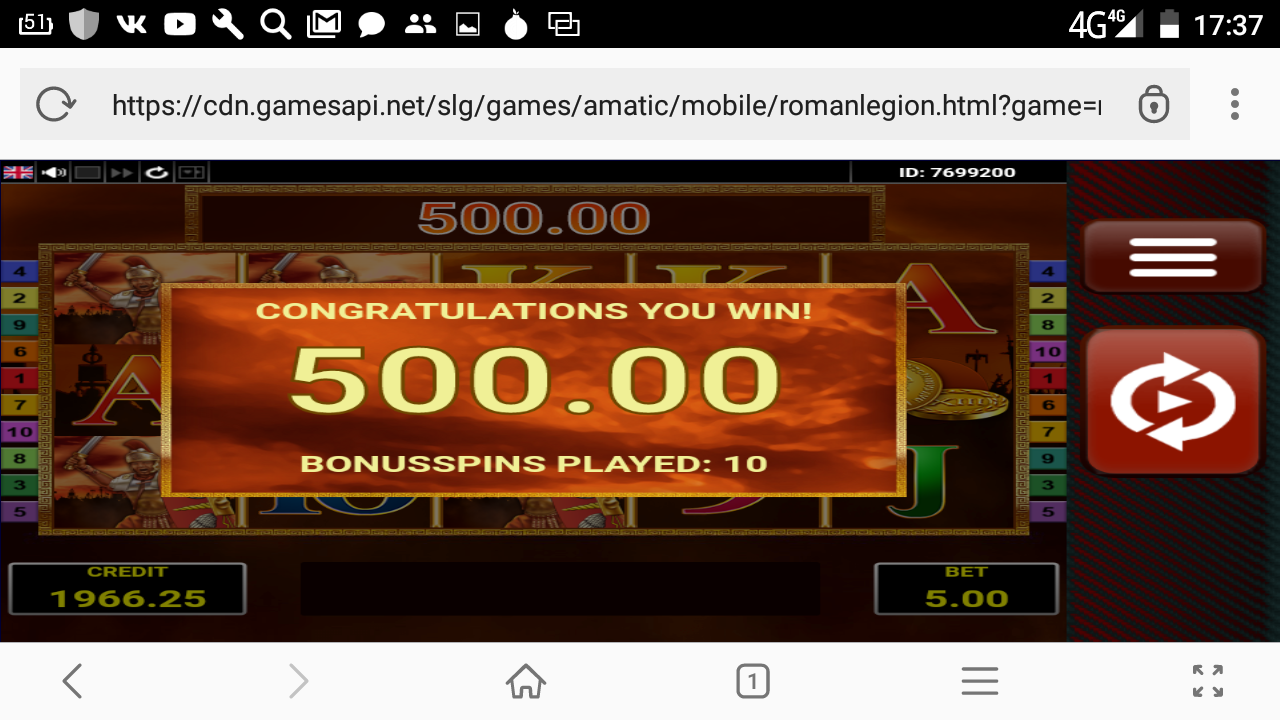Go to browser home page icon
Image resolution: width=1280 pixels, height=720 pixels.
526,681
